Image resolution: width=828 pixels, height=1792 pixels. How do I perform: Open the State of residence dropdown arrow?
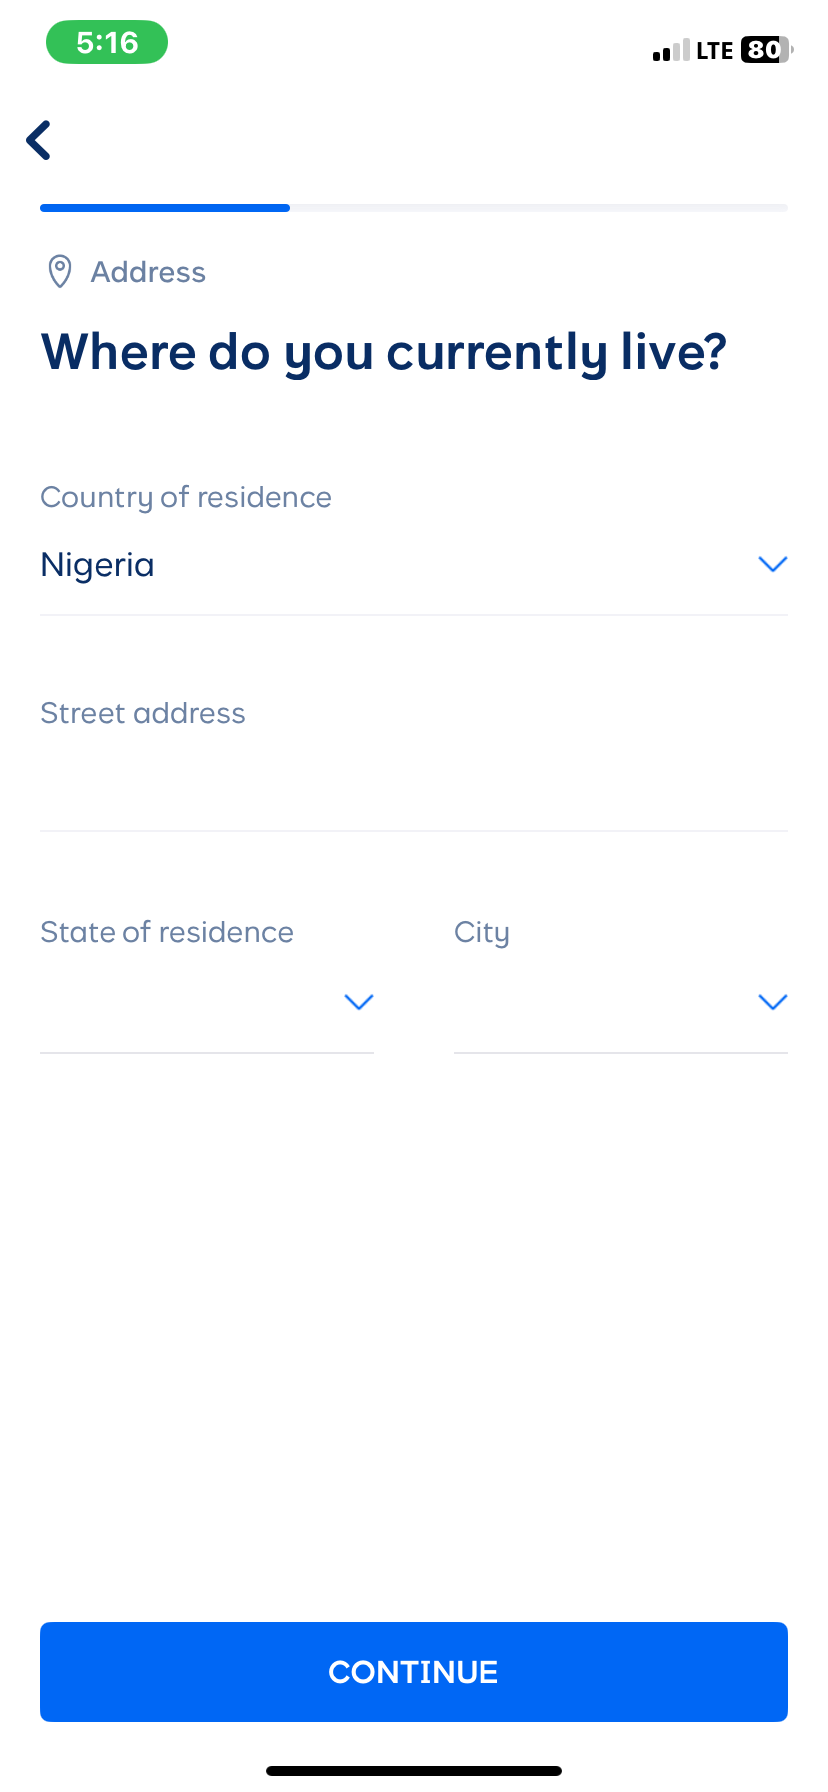[358, 1002]
